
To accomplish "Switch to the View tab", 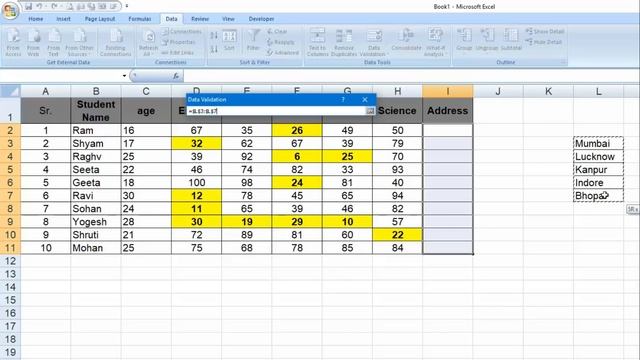I will [228, 19].
